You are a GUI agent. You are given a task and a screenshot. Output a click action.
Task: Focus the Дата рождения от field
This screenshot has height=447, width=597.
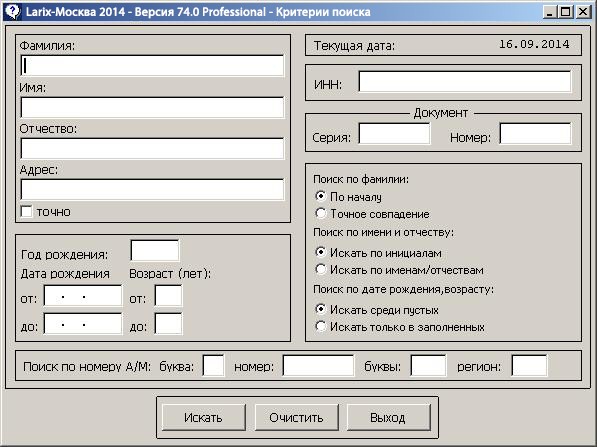click(x=83, y=296)
